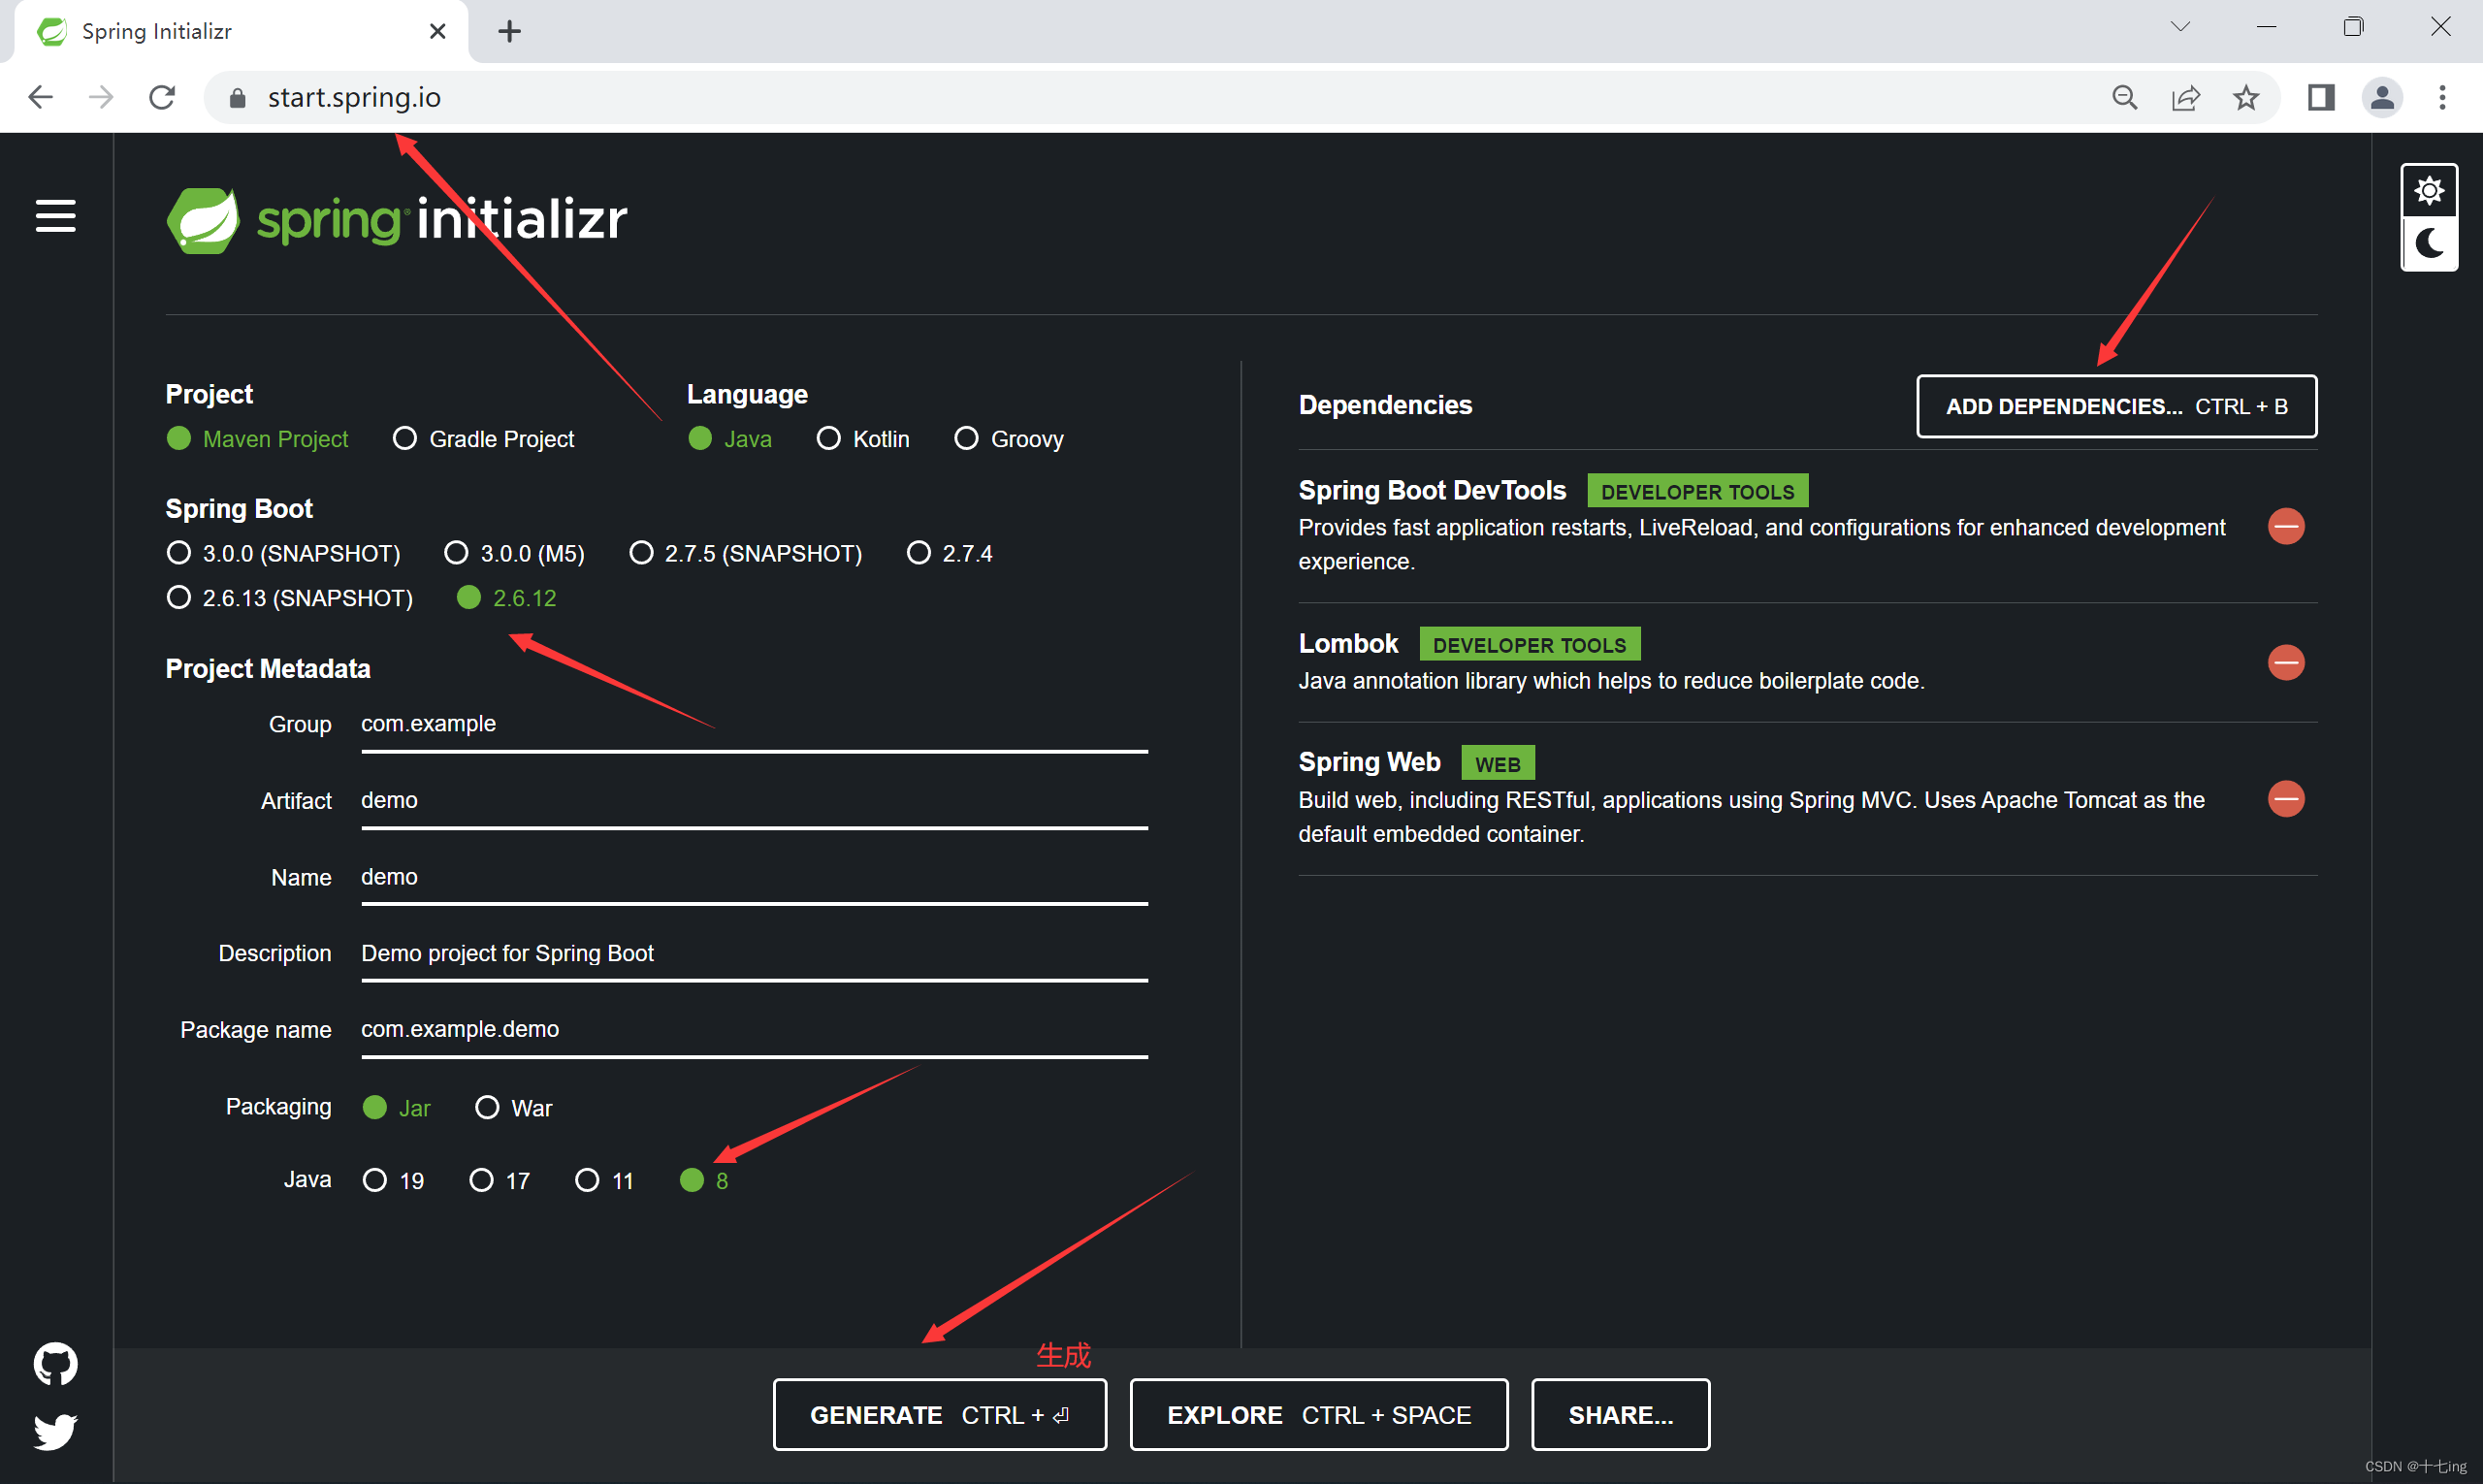2483x1484 pixels.
Task: Click the address bar URL
Action: coord(354,97)
